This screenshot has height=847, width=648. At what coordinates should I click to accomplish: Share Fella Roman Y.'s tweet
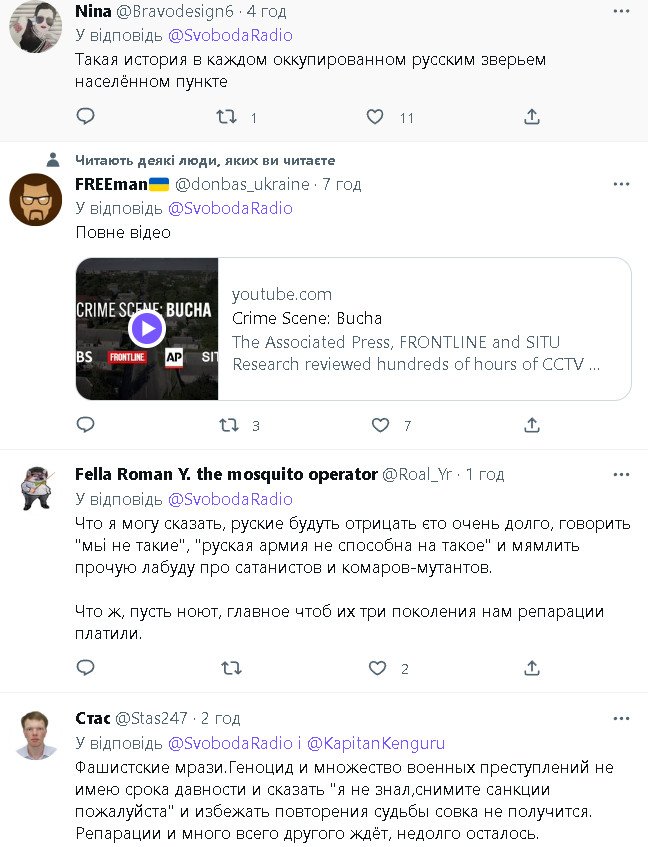click(532, 668)
